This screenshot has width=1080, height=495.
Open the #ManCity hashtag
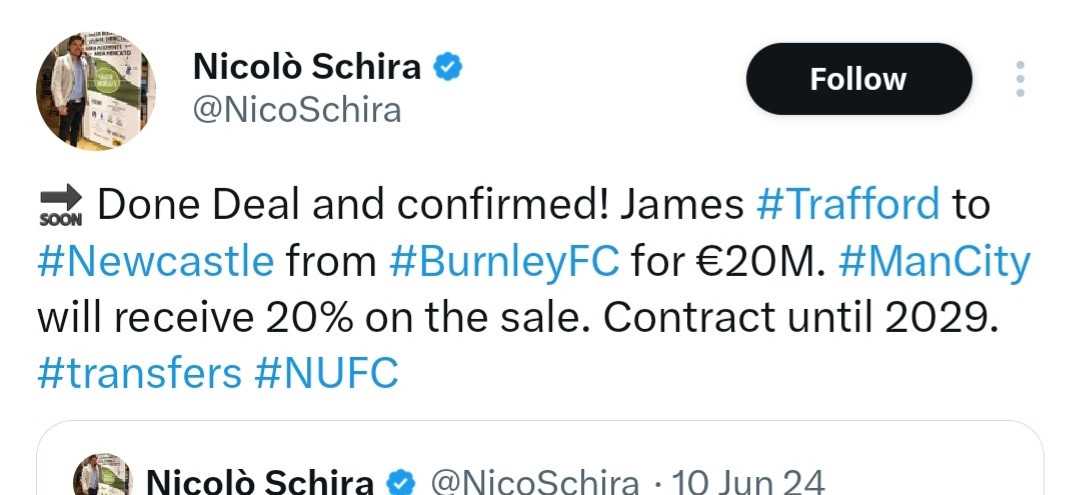coord(935,262)
